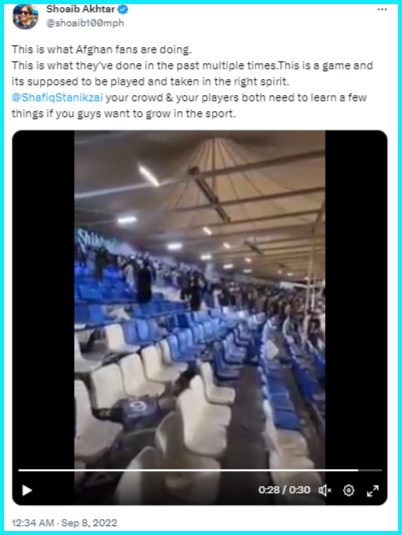402x535 pixels.
Task: Click Shoaib Akhtar's profile picture
Action: [25, 16]
